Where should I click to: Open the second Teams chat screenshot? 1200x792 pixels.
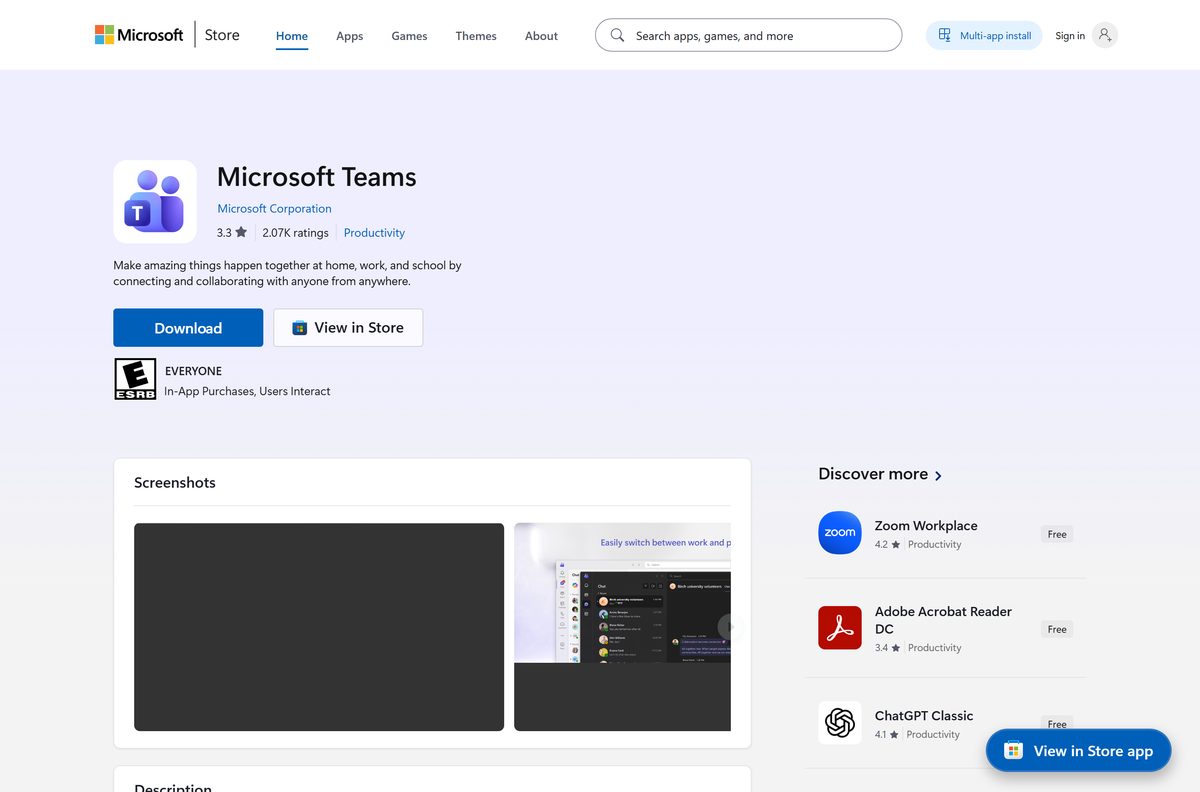[x=622, y=627]
